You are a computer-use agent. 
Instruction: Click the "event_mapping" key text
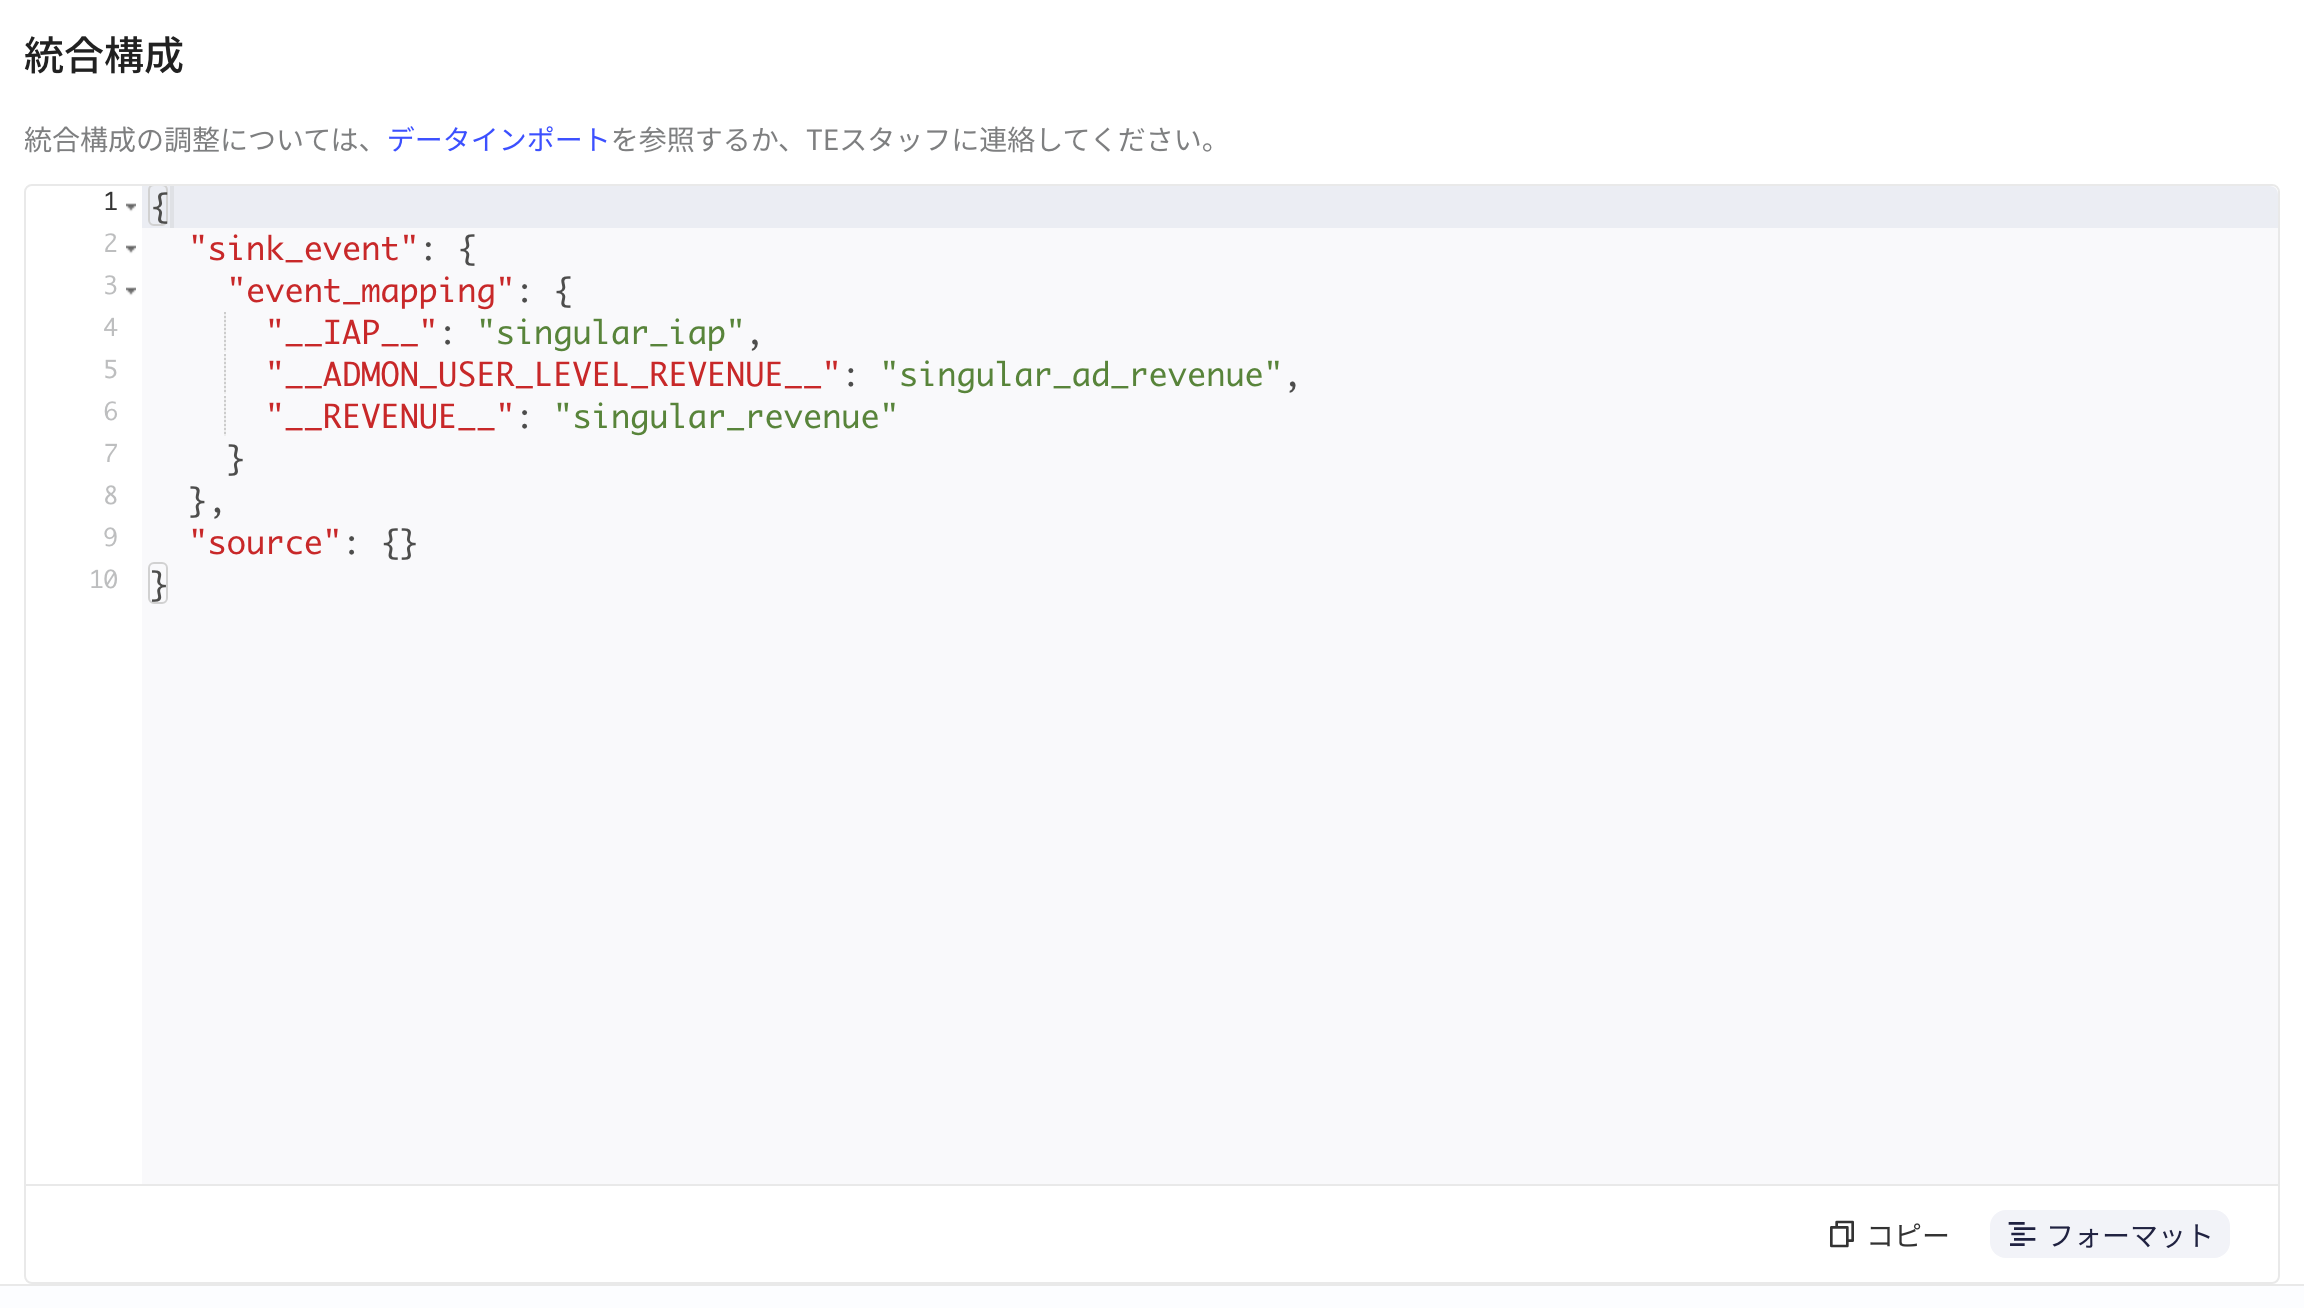click(370, 291)
